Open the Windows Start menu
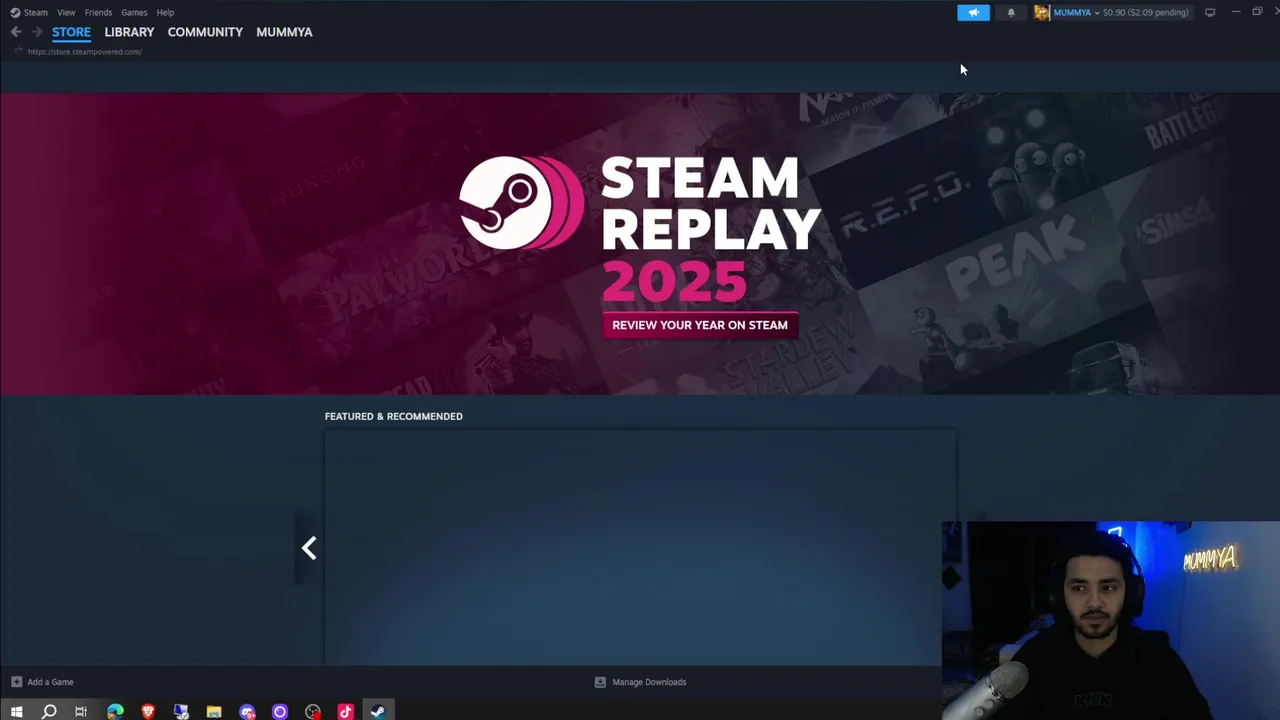 click(16, 712)
